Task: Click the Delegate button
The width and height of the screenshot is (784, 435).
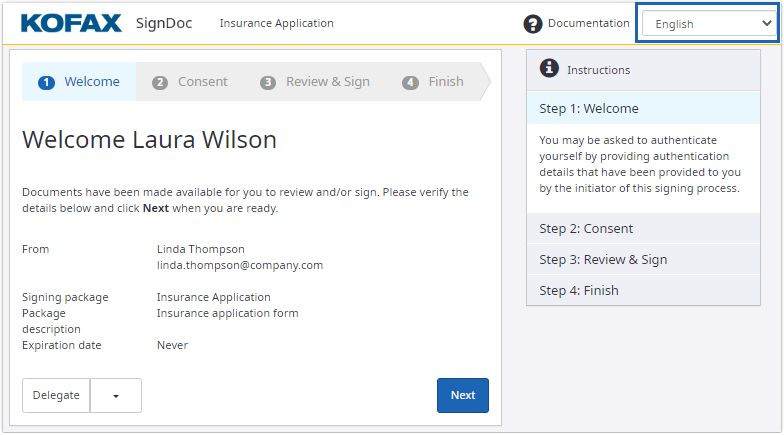Action: (56, 395)
